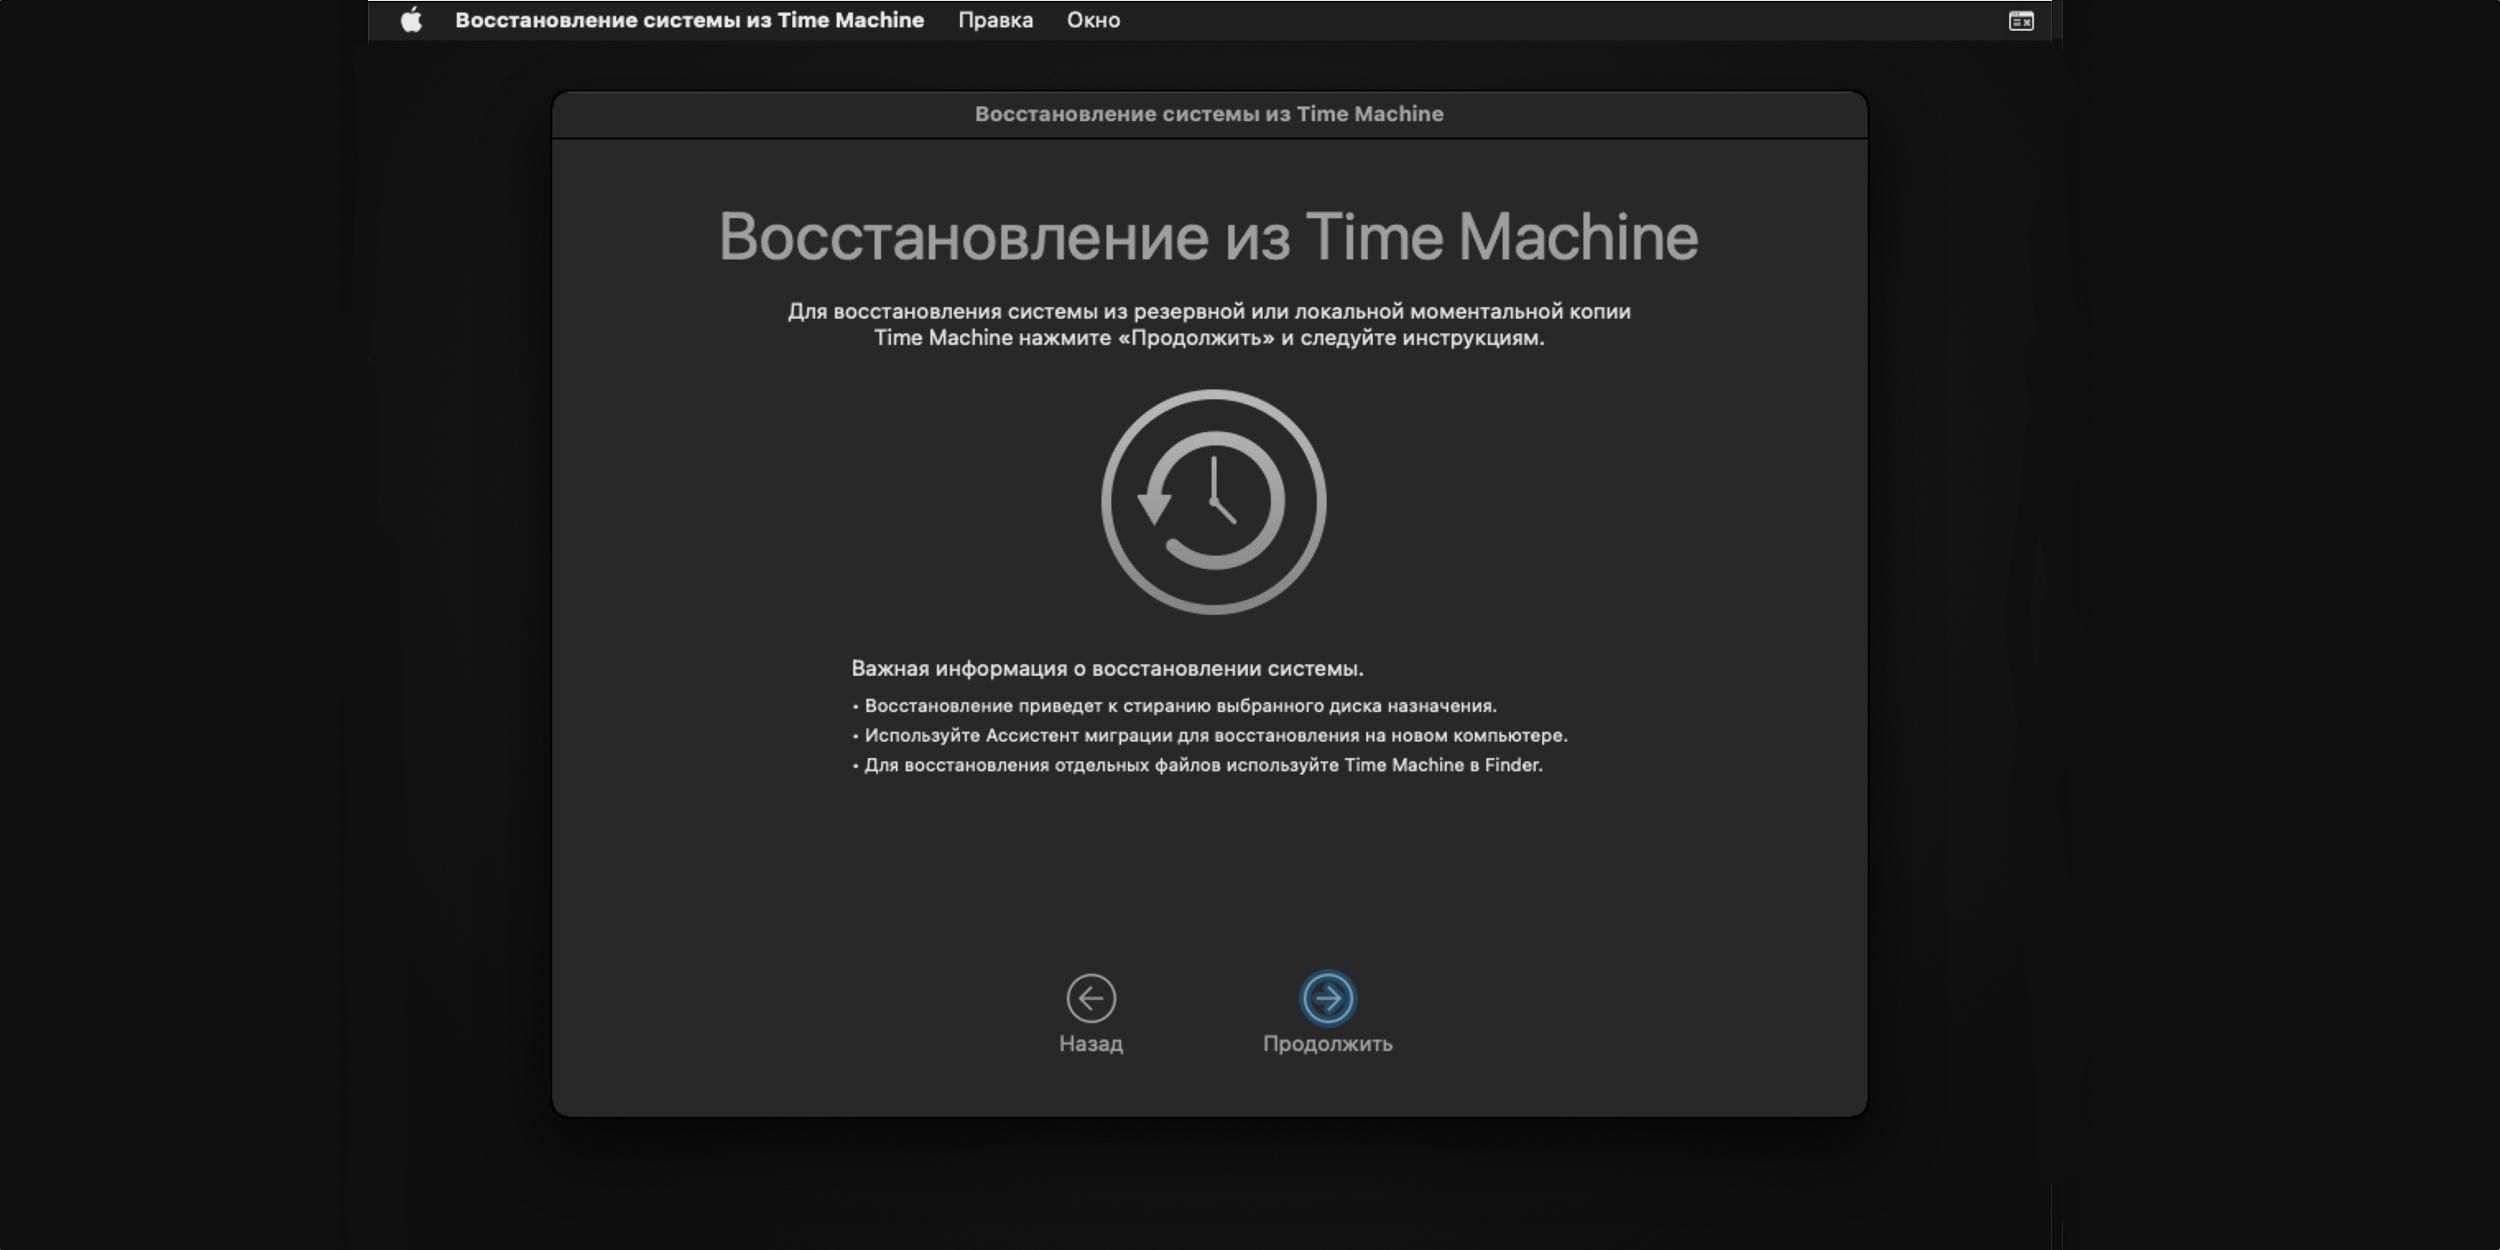
Task: Click the heading Восстановление из Time Machine
Action: click(x=1208, y=238)
